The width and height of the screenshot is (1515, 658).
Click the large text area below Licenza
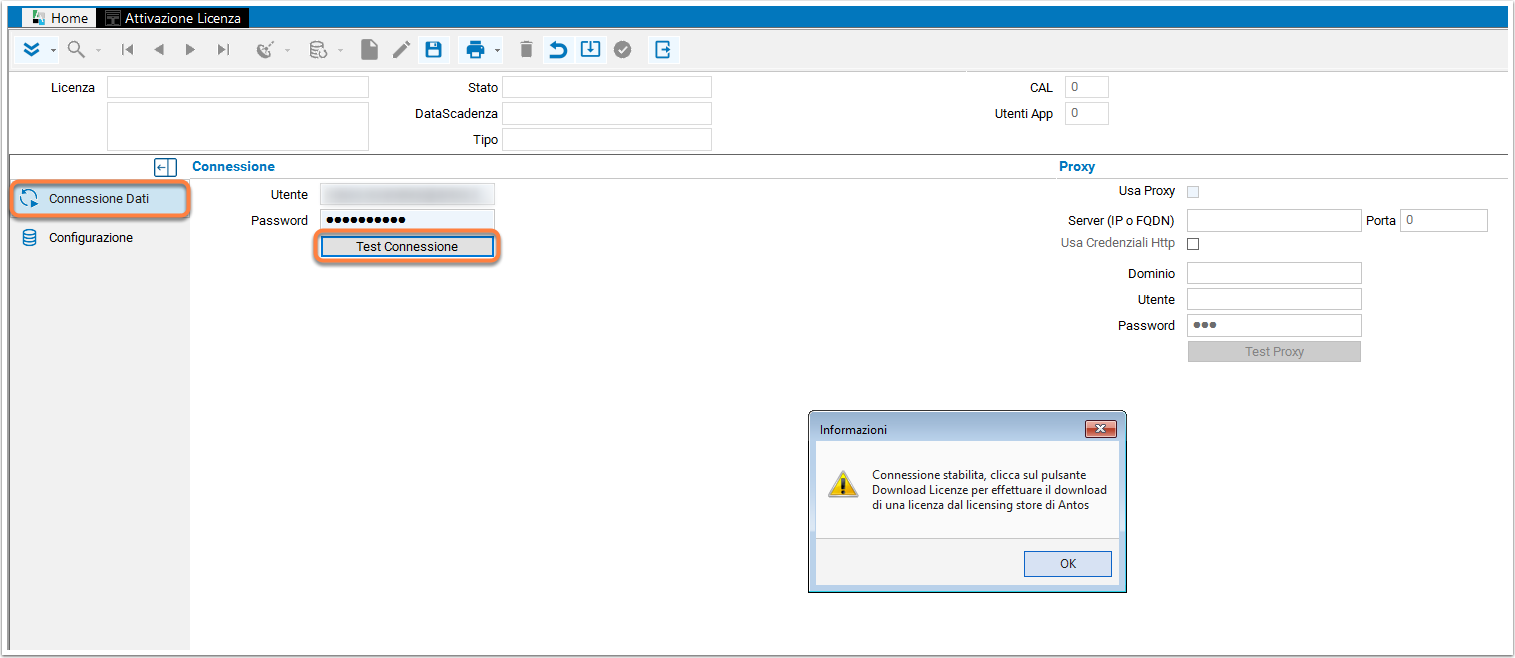coord(238,126)
